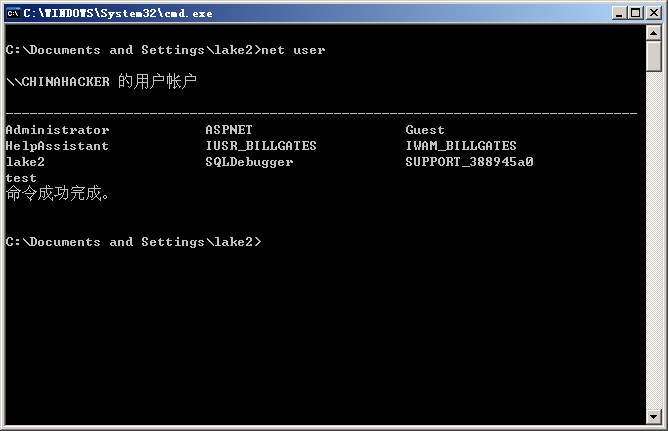Click the empty scrollbar track below the thumb
668x431 pixels.
click(654, 250)
